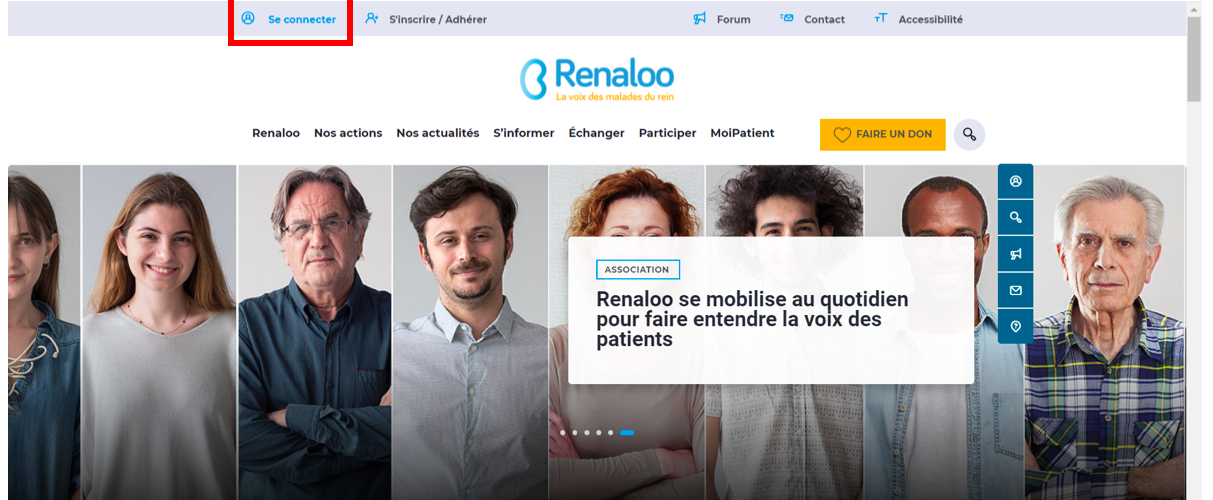Select the third carousel slide dot

point(587,432)
